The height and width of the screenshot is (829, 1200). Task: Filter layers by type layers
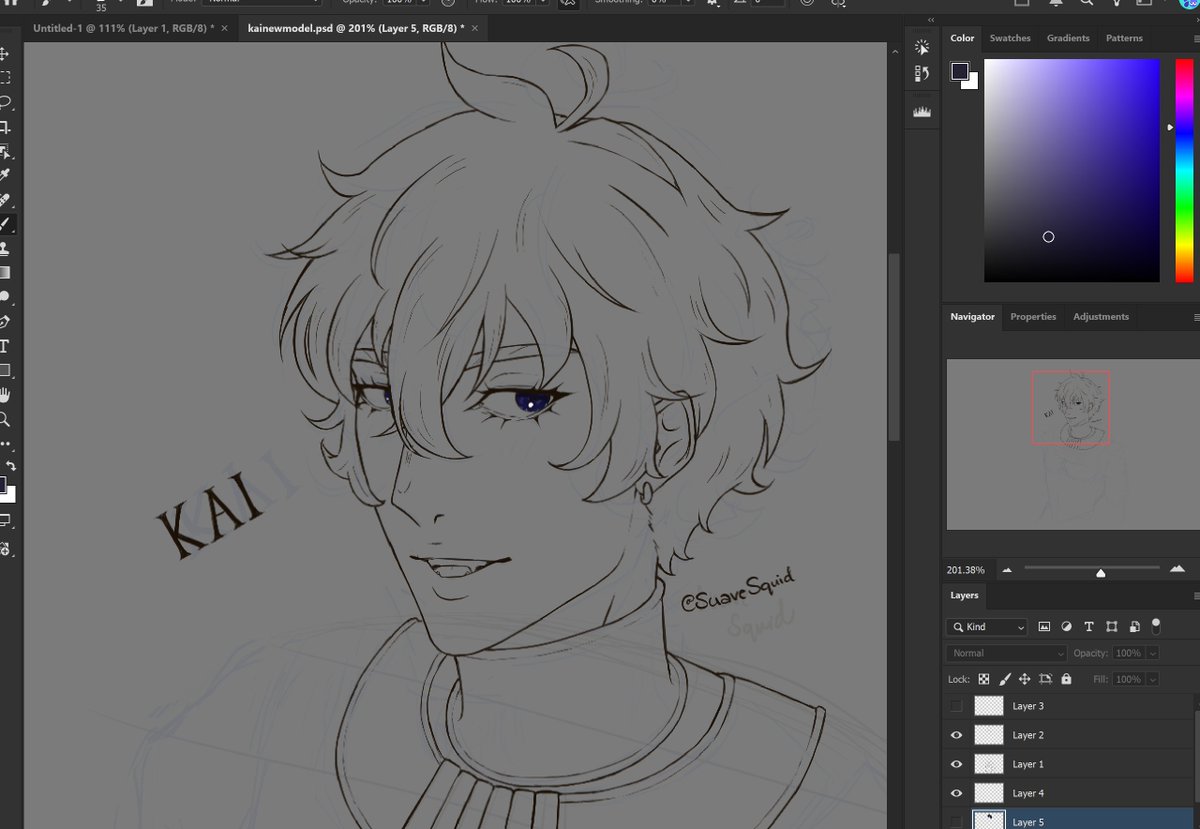coord(1089,627)
